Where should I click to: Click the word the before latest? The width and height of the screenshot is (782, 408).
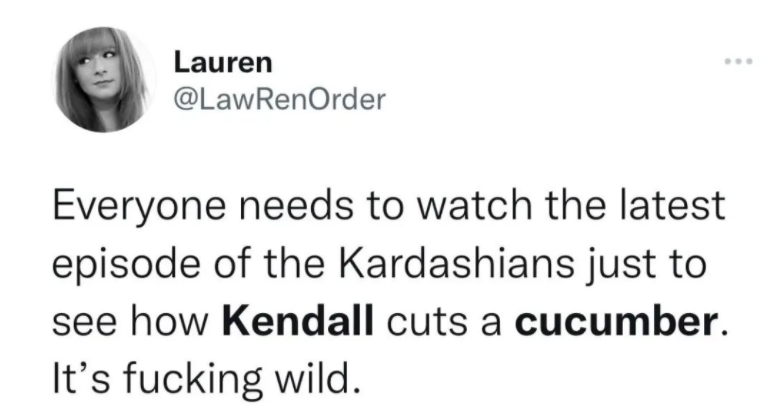tap(581, 208)
